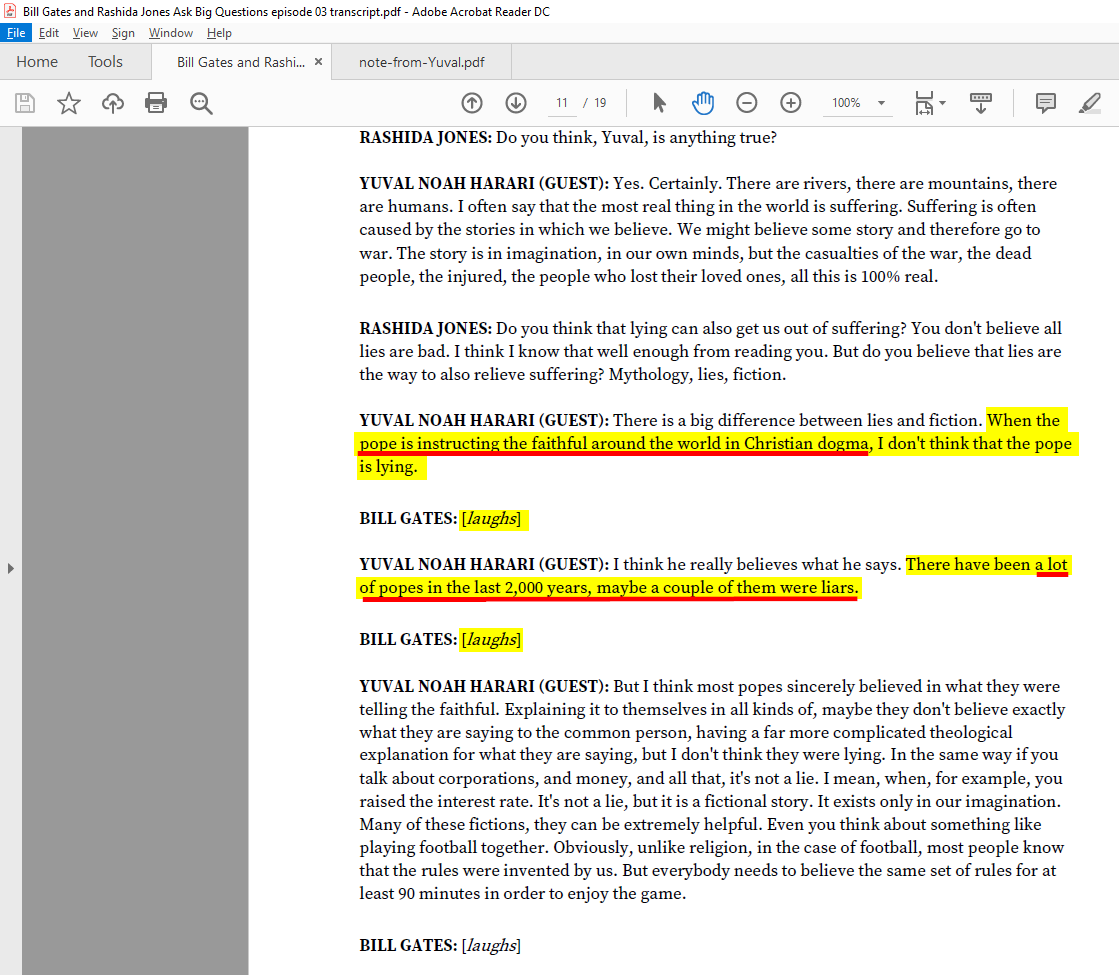The height and width of the screenshot is (975, 1119).
Task: Click total page count '19'
Action: (x=600, y=103)
